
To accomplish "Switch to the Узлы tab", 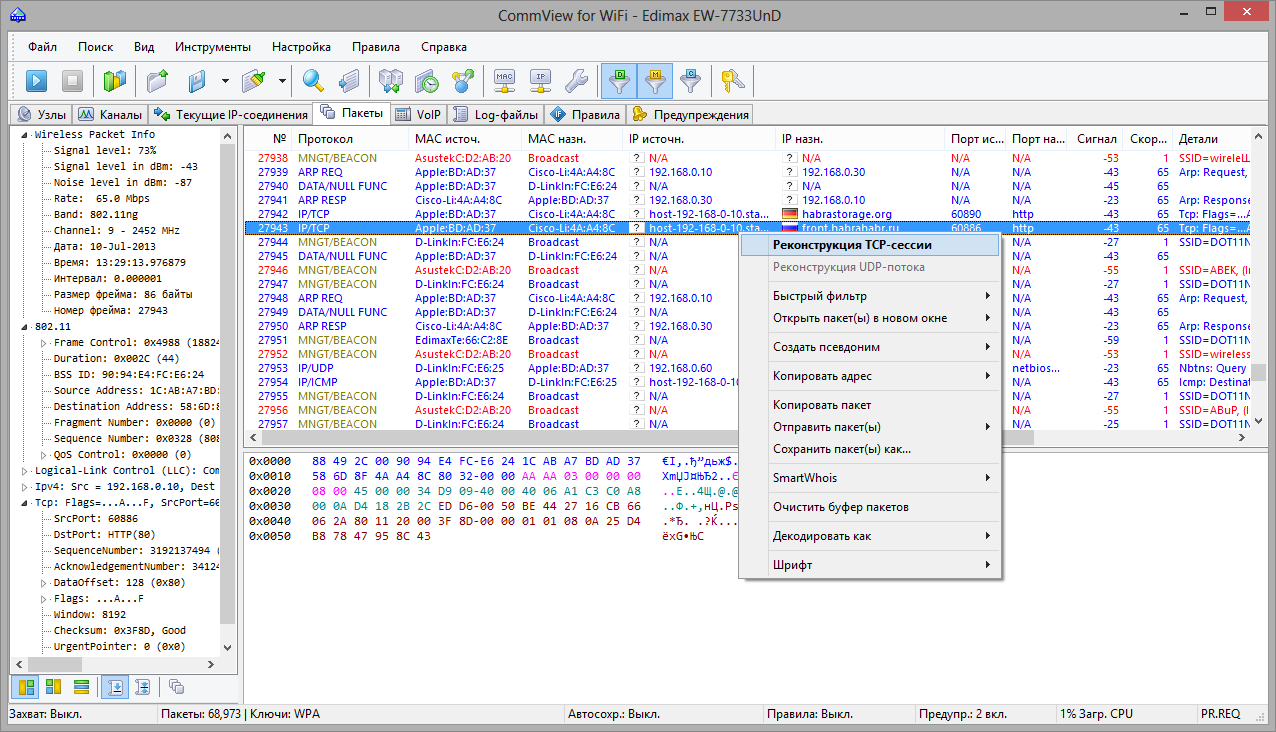I will point(42,114).
